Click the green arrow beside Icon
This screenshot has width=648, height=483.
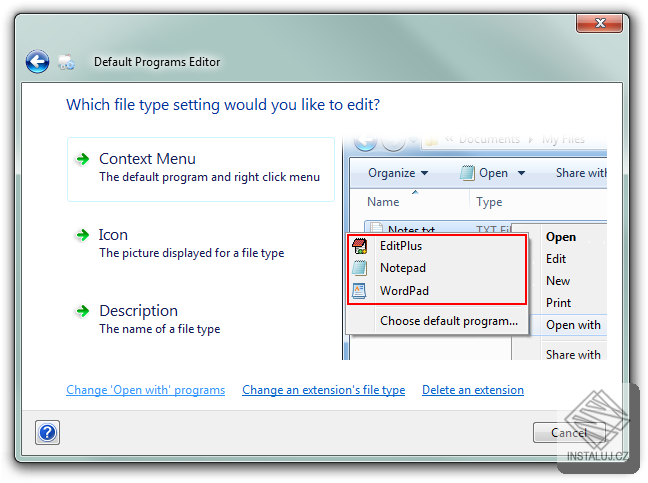point(82,235)
